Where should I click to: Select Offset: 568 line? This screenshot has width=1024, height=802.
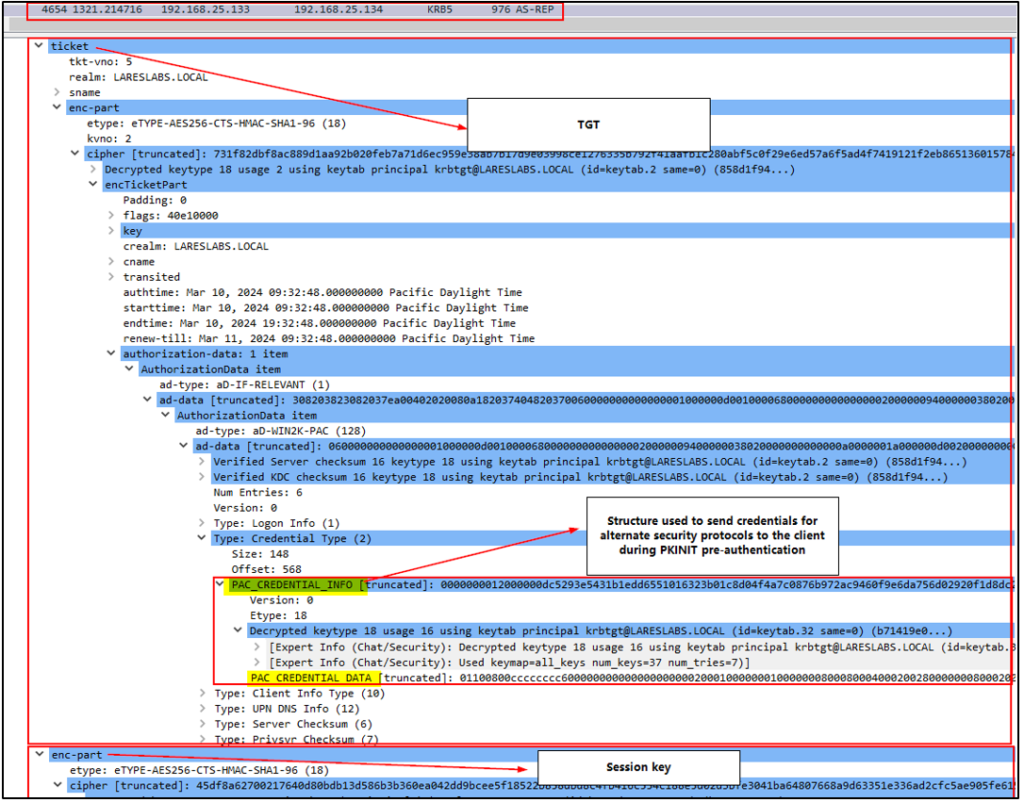tap(266, 569)
